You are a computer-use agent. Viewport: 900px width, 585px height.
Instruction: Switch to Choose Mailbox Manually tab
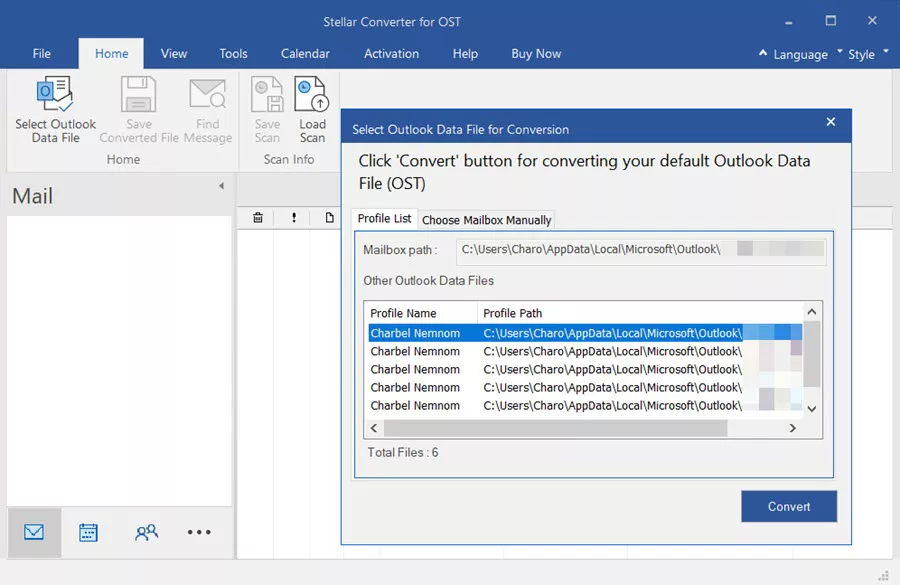[x=486, y=220]
